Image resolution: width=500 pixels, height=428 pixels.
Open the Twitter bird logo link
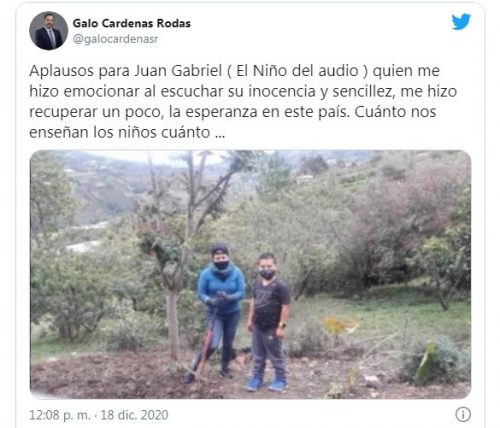(x=461, y=21)
